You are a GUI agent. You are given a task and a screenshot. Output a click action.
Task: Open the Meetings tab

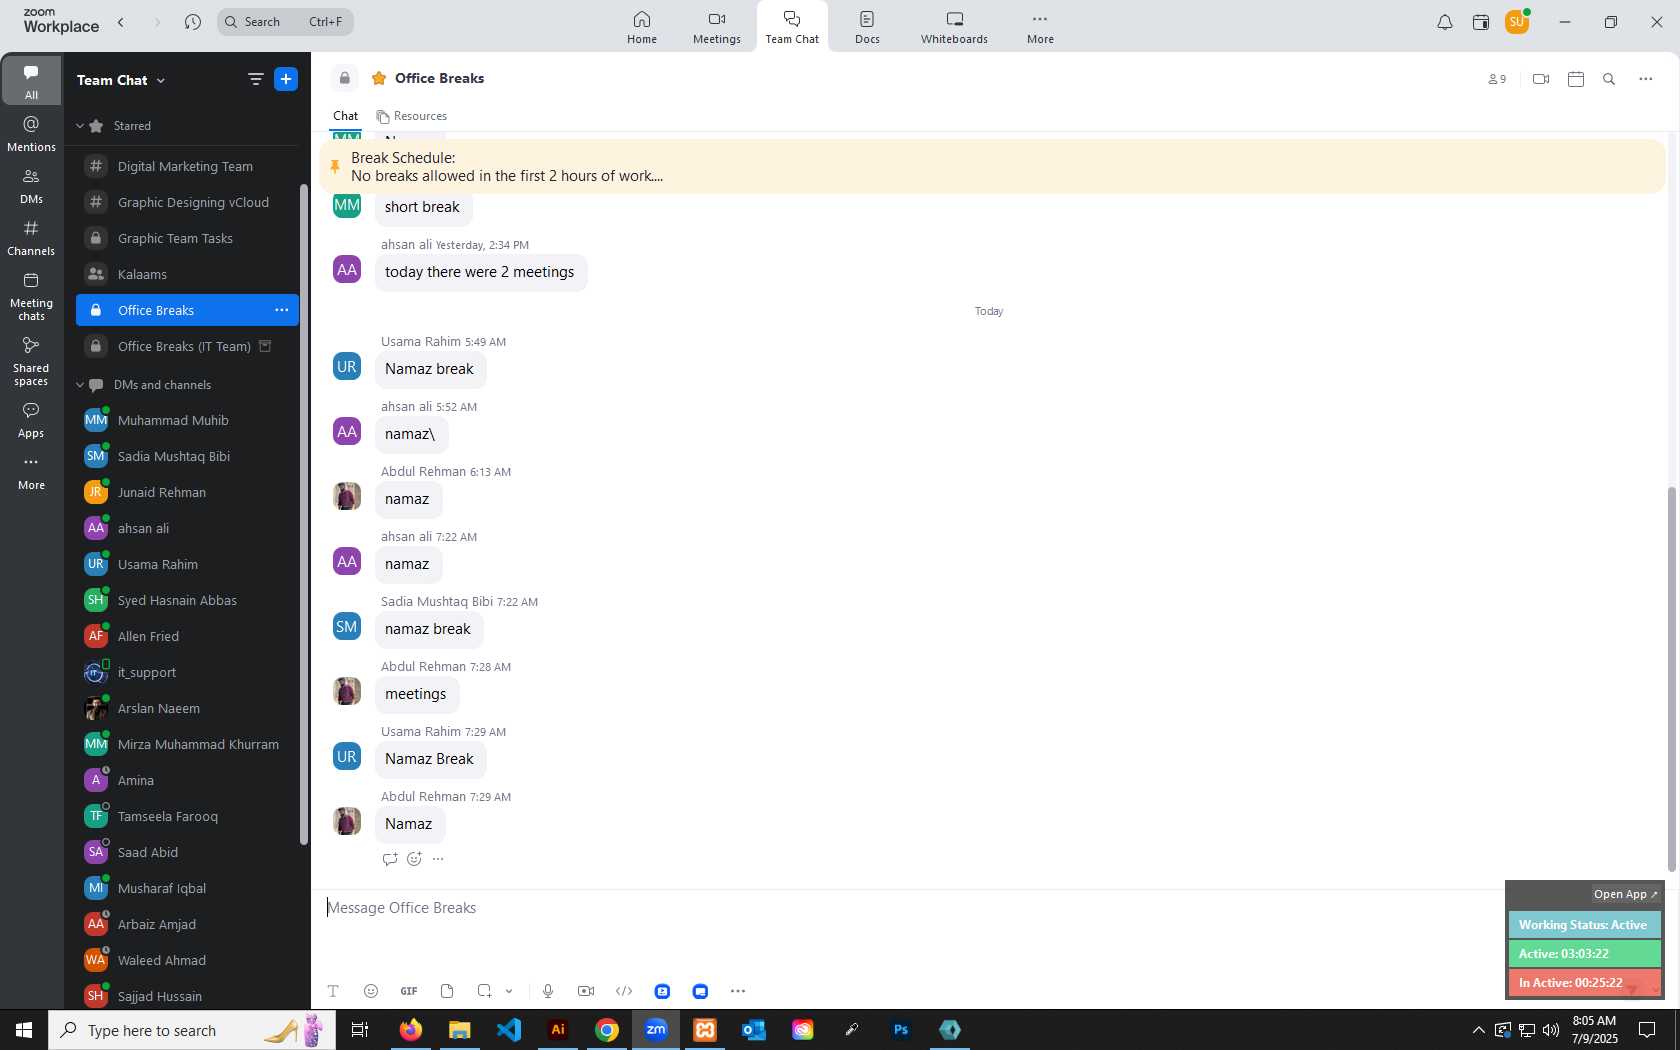[x=716, y=27]
